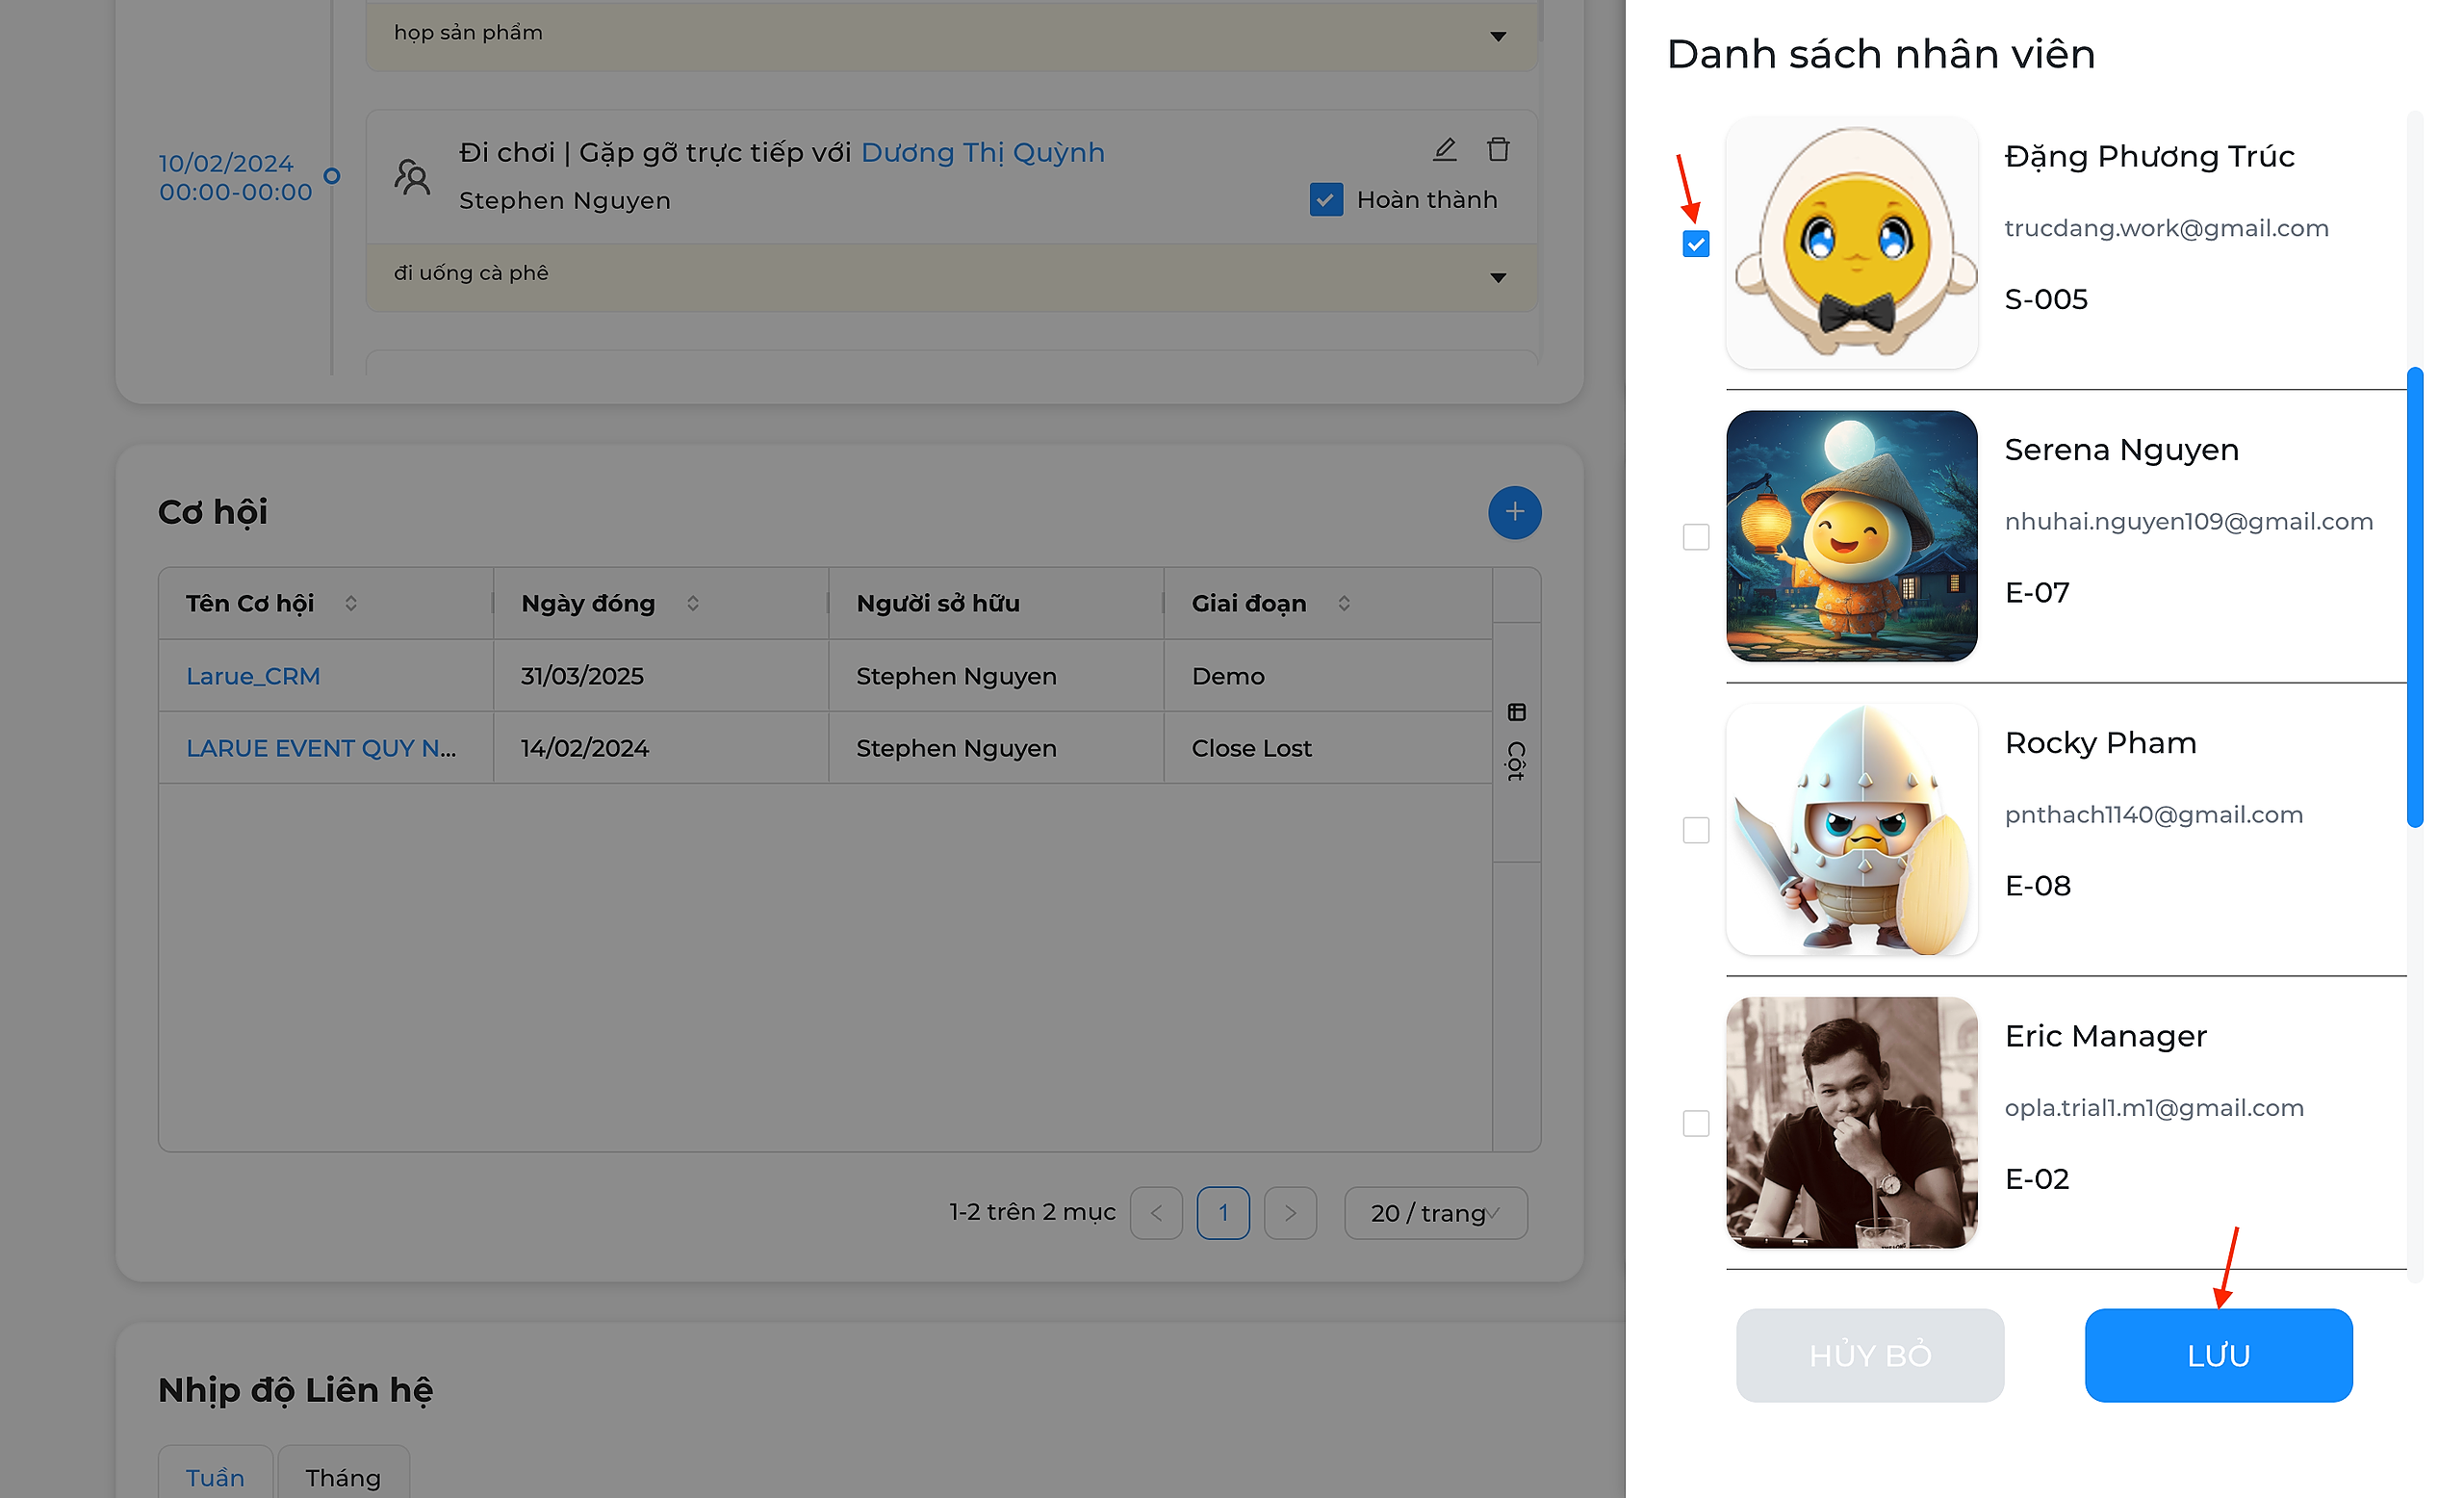Viewport: 2464px width, 1498px height.
Task: Click employee code E-07
Action: tap(2037, 592)
